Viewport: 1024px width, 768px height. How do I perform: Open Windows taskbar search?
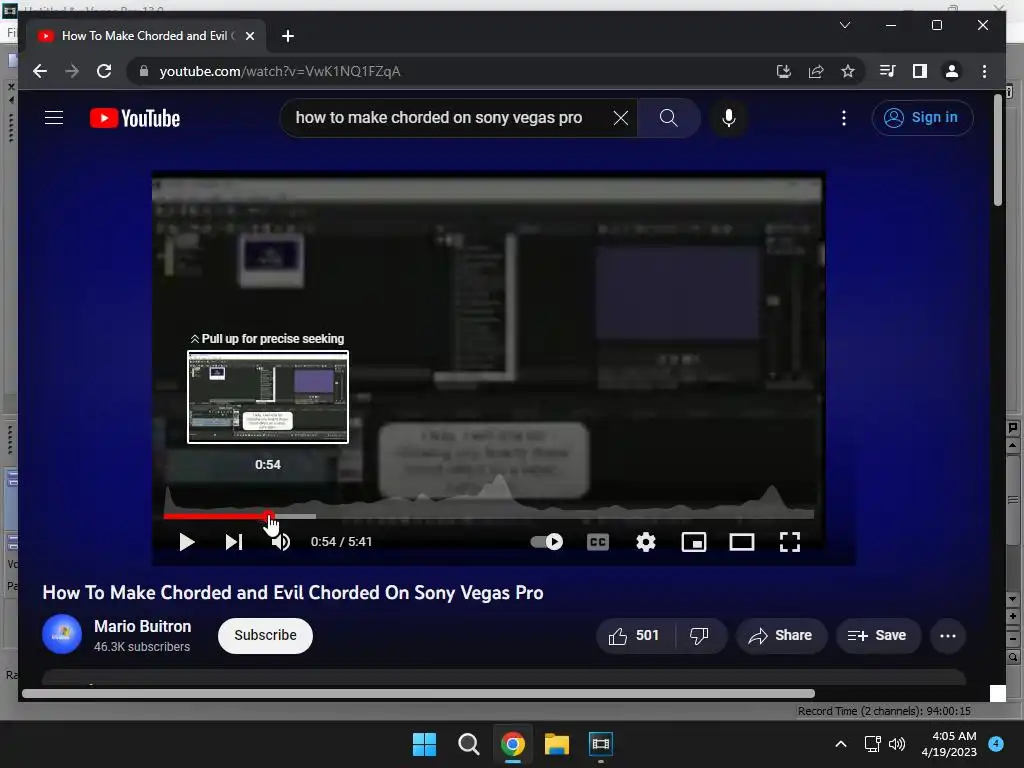click(x=468, y=744)
